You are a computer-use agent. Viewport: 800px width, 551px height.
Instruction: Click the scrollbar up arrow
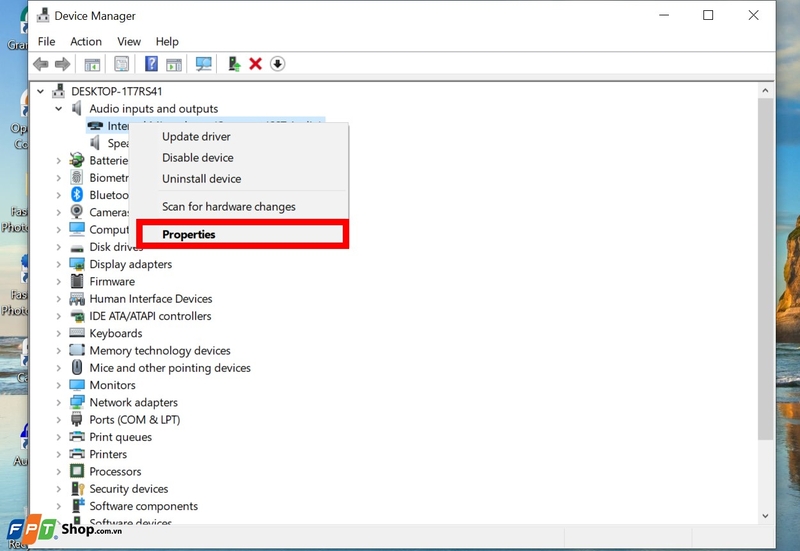pos(765,90)
